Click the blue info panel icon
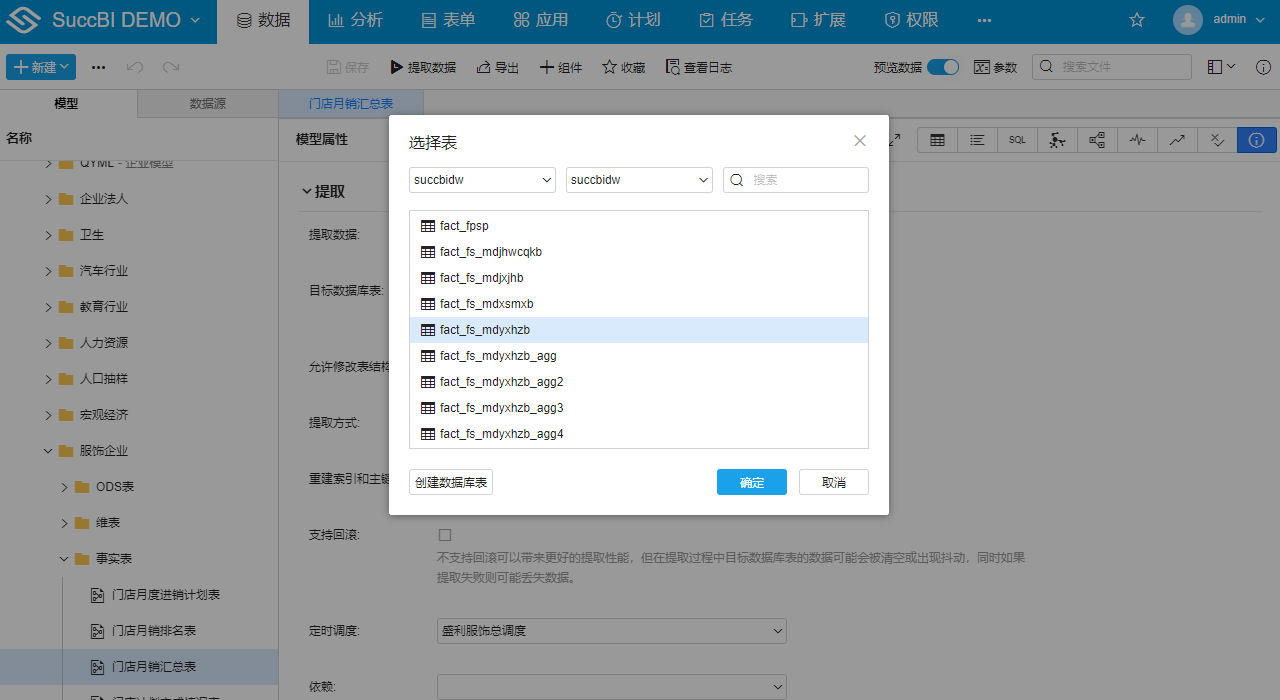Screen dimensions: 1280x700 pyautogui.click(x=1256, y=140)
